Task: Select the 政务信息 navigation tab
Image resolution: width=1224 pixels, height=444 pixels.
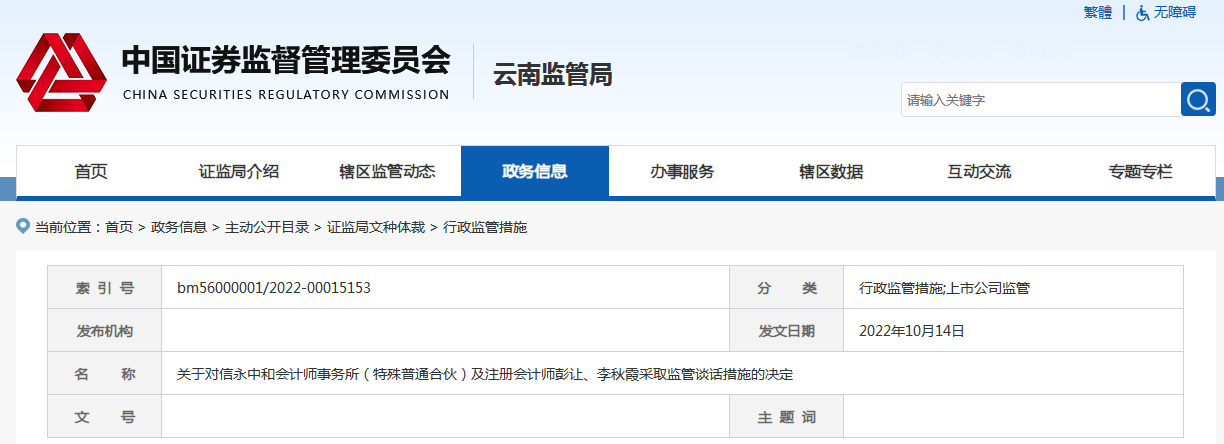Action: 535,171
